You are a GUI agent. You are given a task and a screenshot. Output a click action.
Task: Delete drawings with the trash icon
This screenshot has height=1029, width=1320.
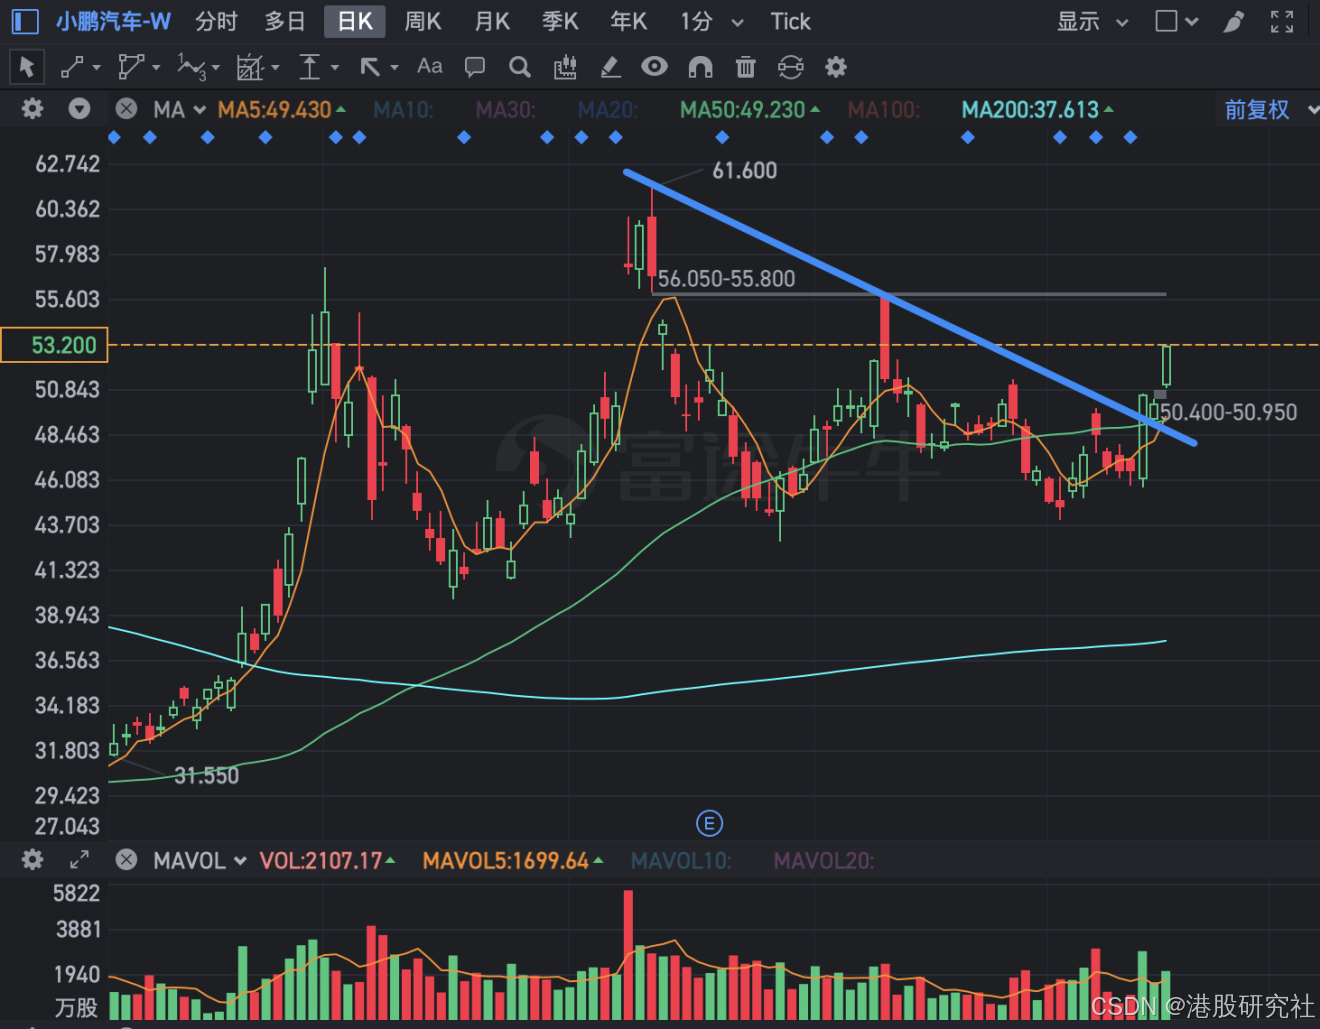pyautogui.click(x=745, y=67)
